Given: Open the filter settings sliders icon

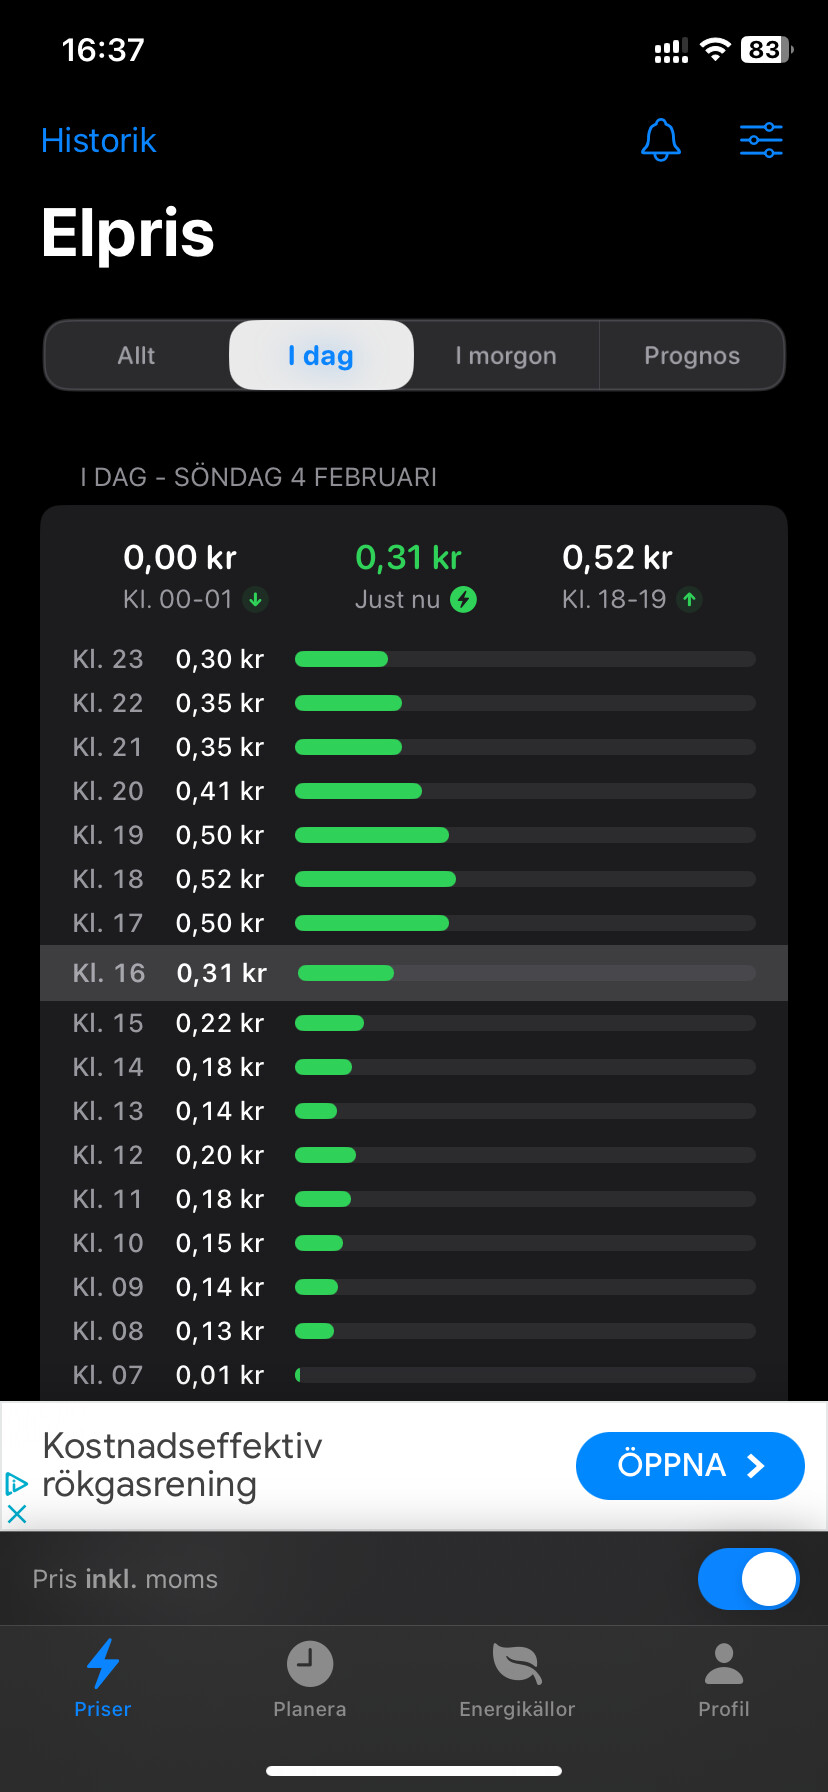Looking at the screenshot, I should [x=761, y=140].
